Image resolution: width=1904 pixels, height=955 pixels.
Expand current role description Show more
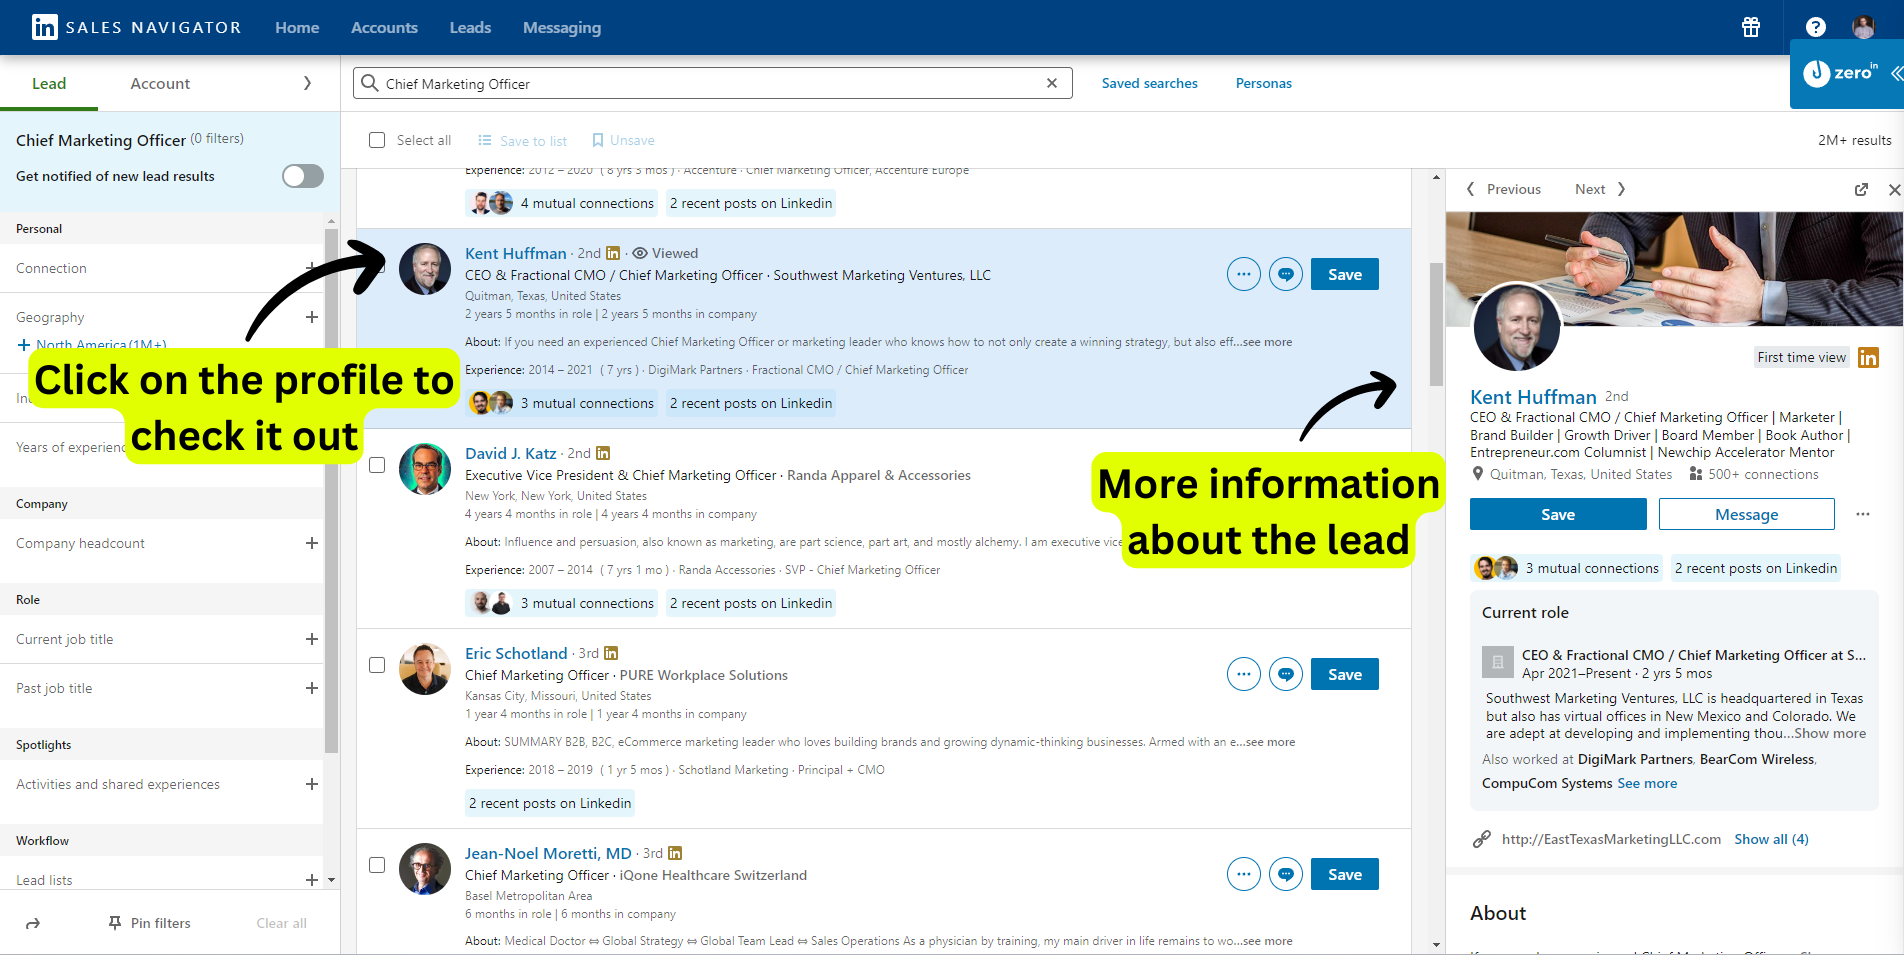click(1830, 733)
